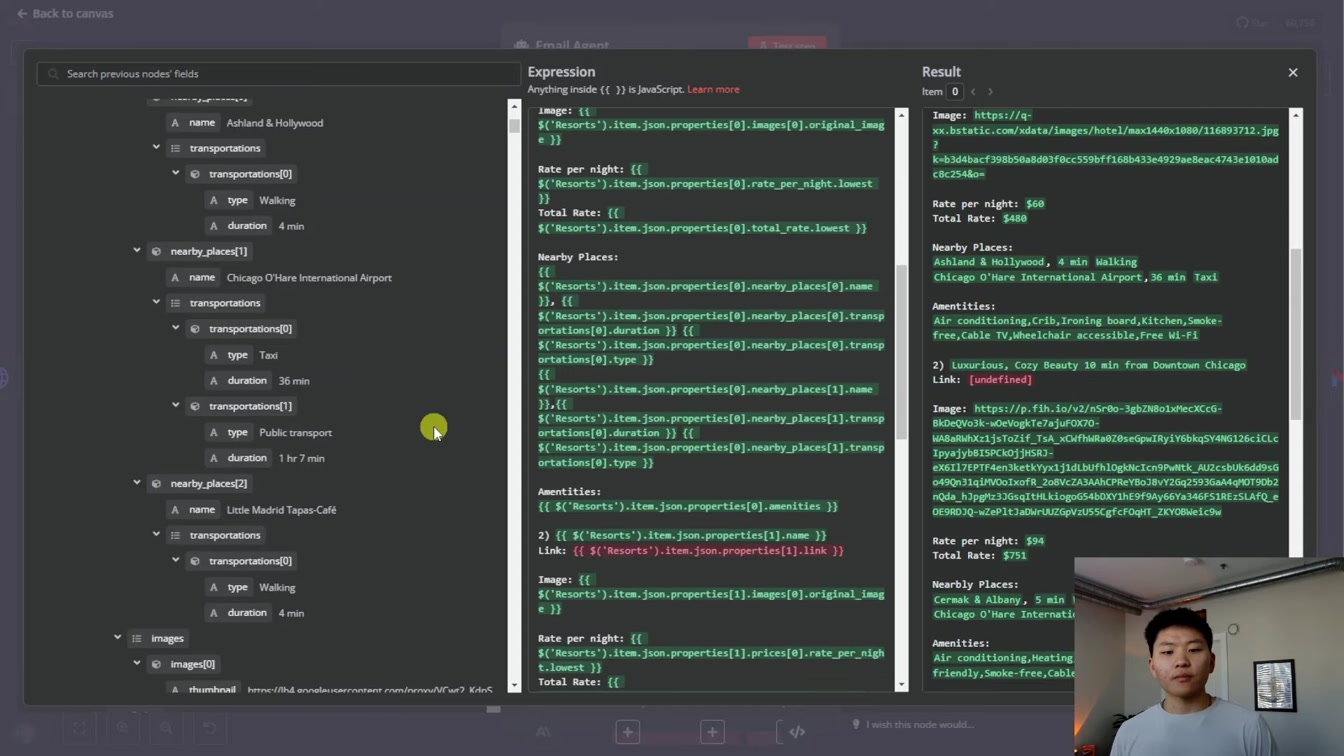Collapse transportations under Little Madrid Tapas-Café
1344x756 pixels.
(x=156, y=535)
